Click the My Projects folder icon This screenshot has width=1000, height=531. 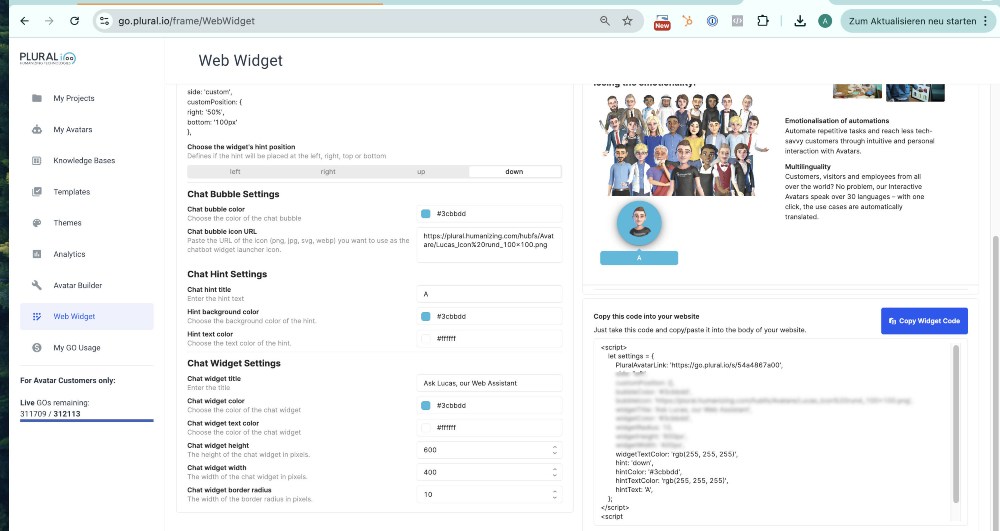(x=37, y=98)
